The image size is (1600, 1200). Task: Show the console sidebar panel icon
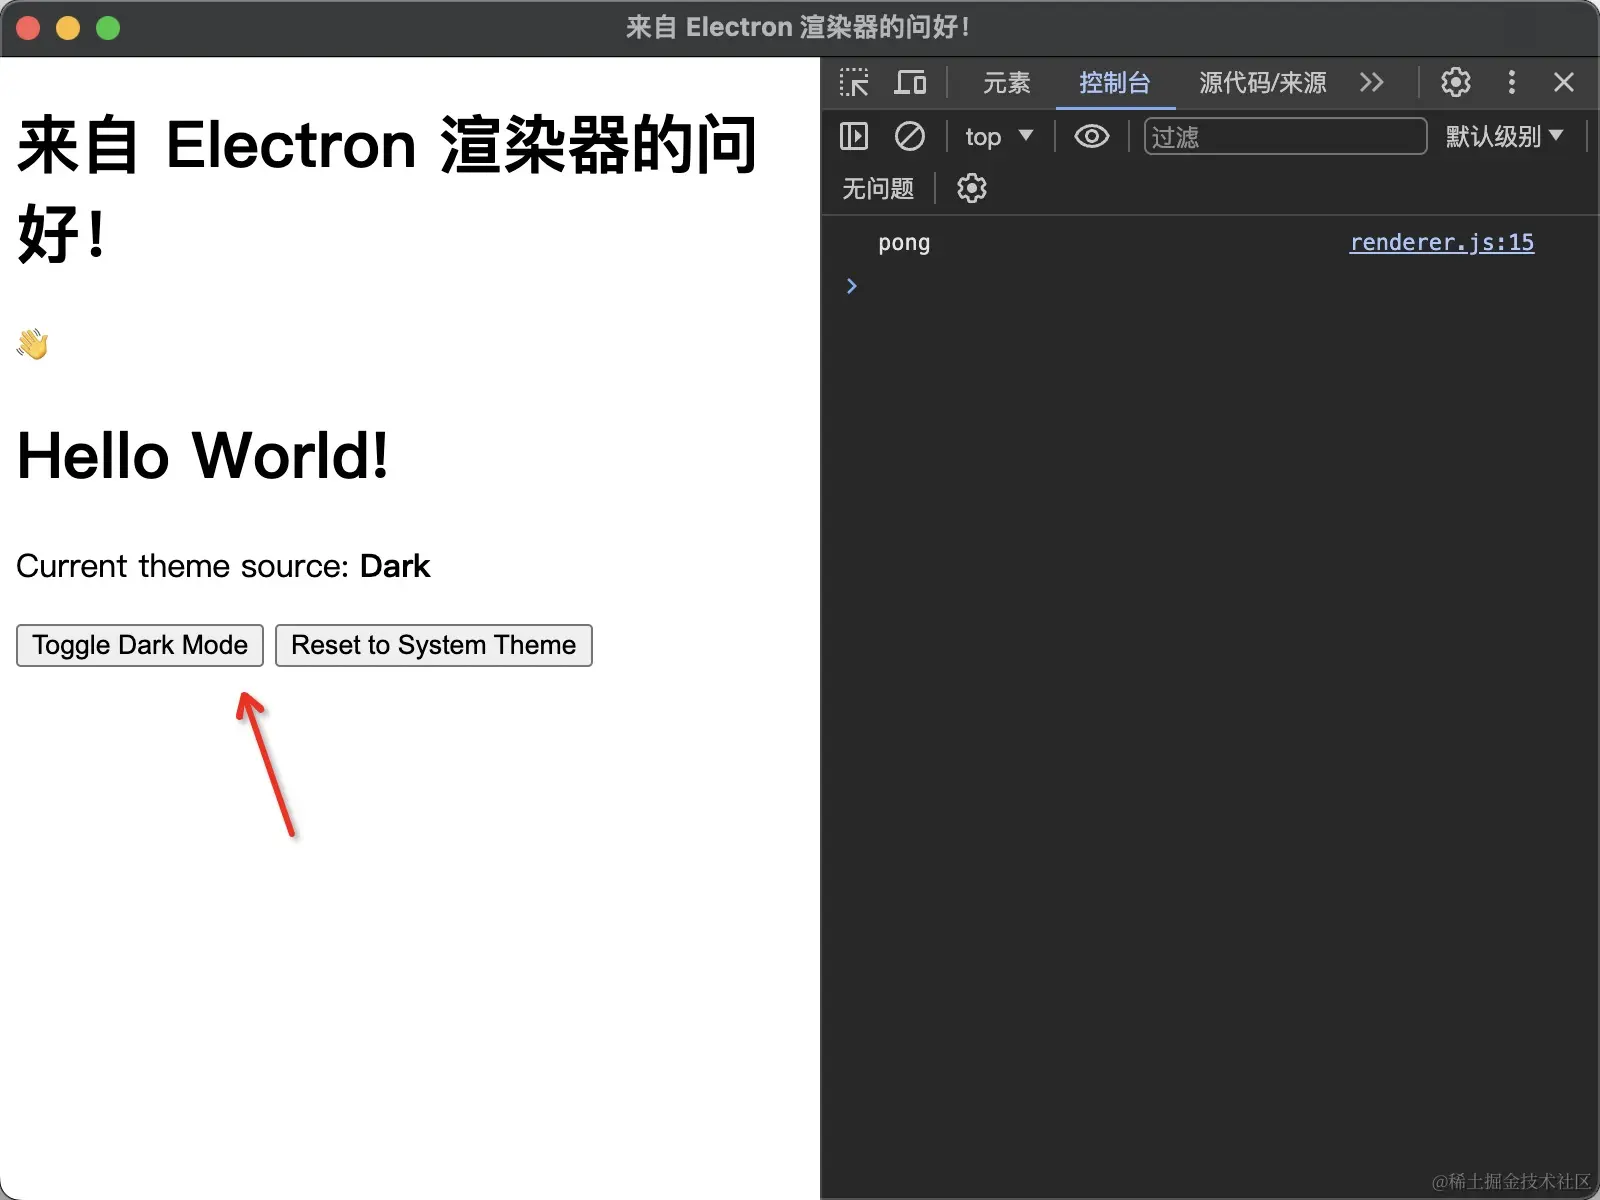click(854, 136)
